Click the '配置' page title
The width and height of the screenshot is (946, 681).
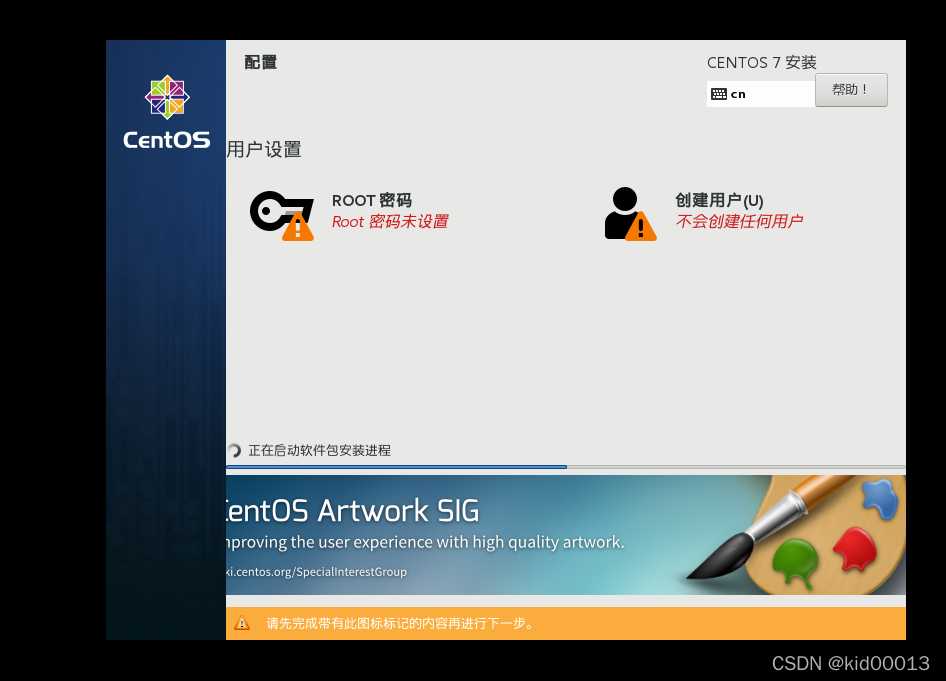click(261, 62)
